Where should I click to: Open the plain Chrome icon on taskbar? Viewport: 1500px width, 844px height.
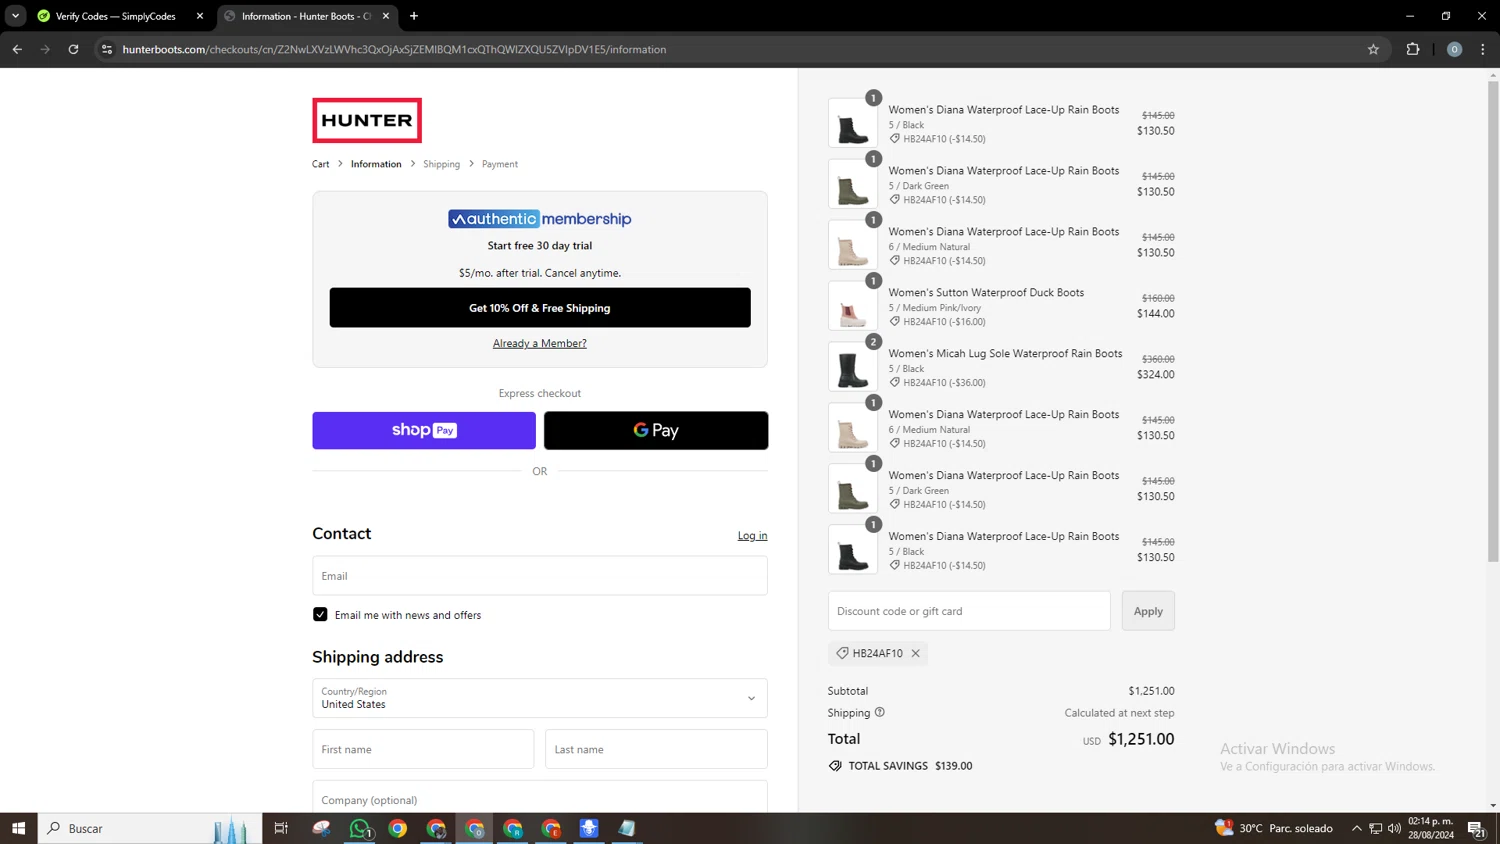(x=398, y=828)
